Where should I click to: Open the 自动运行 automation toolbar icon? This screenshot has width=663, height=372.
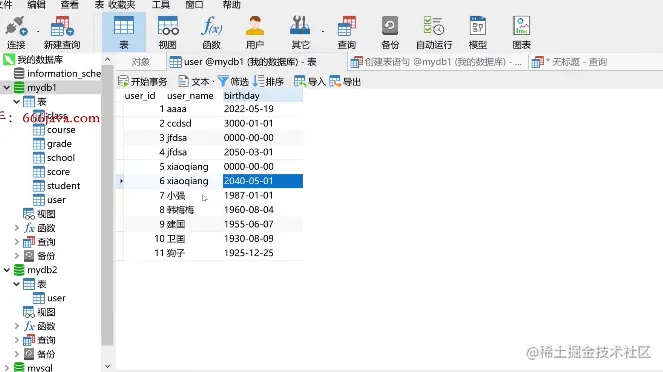pyautogui.click(x=434, y=32)
